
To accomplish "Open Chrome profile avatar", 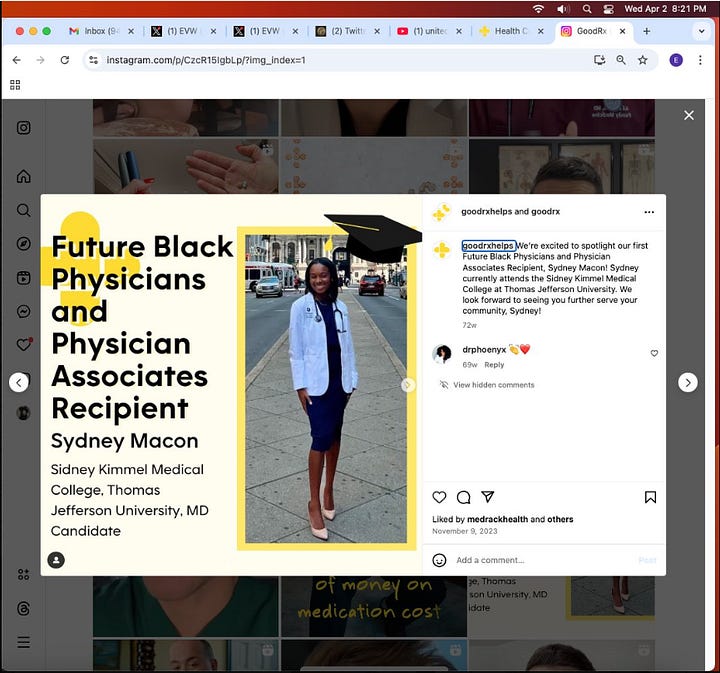I will click(676, 60).
